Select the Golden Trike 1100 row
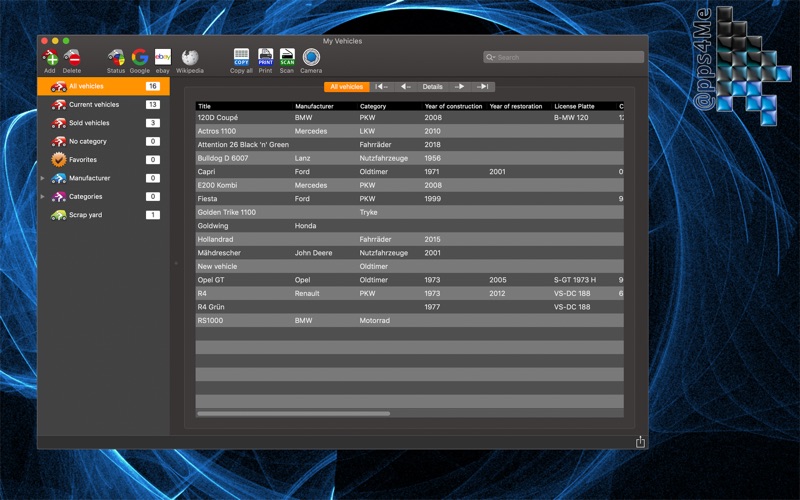 tap(410, 212)
